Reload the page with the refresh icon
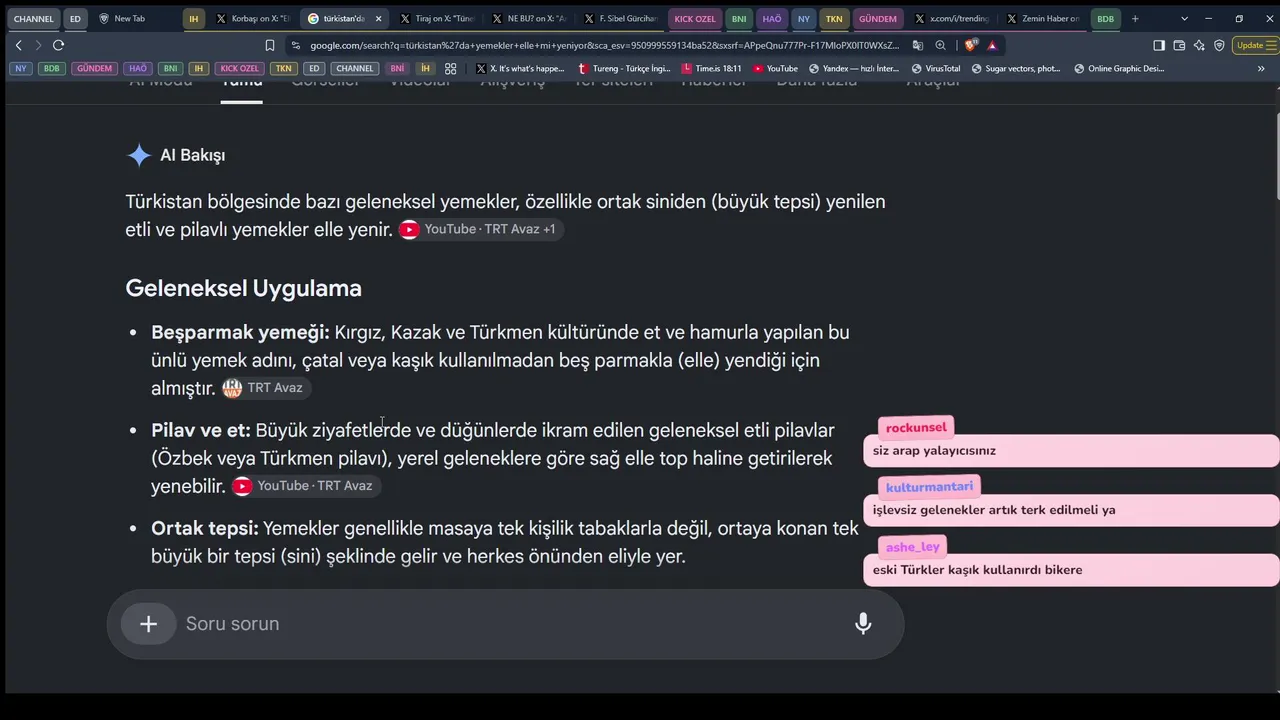Viewport: 1280px width, 720px height. (x=58, y=45)
